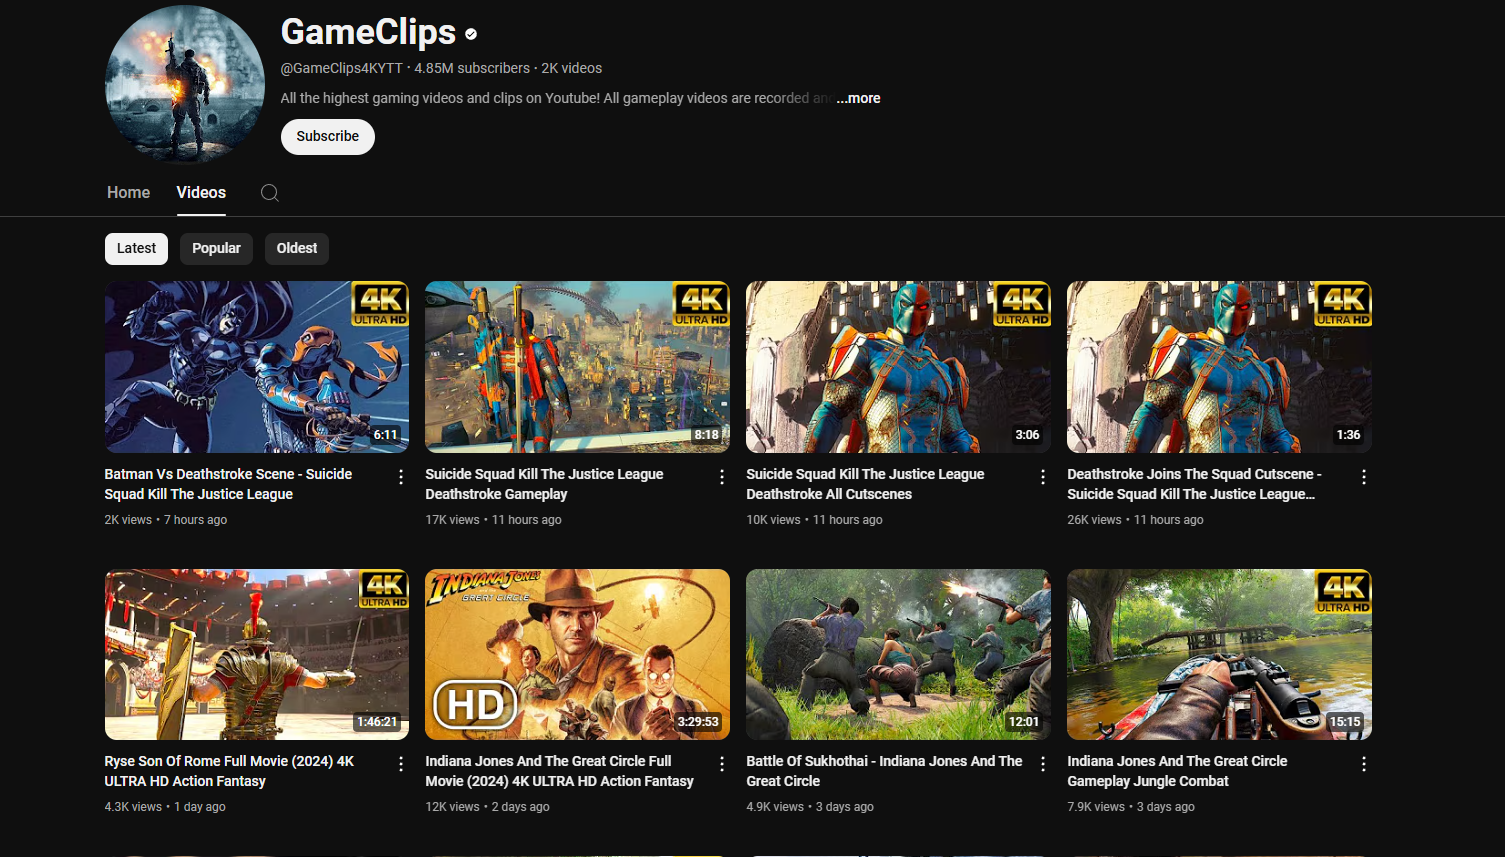Click the GameClips channel name heading

click(x=368, y=32)
